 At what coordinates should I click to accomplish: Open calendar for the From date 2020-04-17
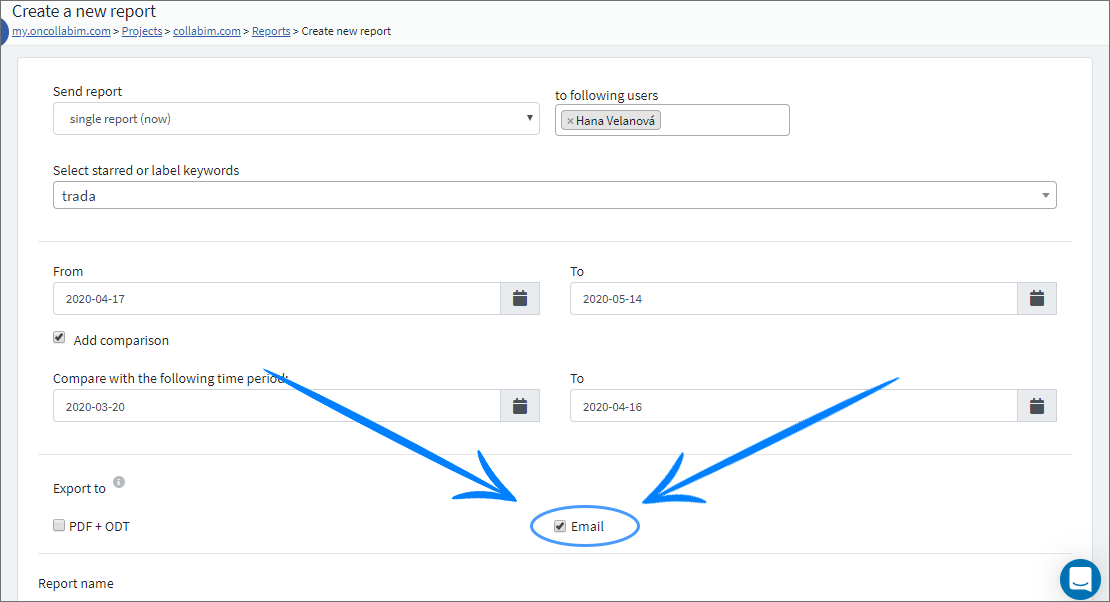(520, 299)
